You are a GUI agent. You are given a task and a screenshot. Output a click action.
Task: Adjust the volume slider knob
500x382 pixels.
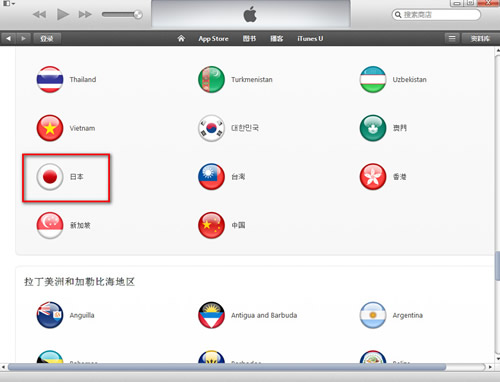point(138,14)
